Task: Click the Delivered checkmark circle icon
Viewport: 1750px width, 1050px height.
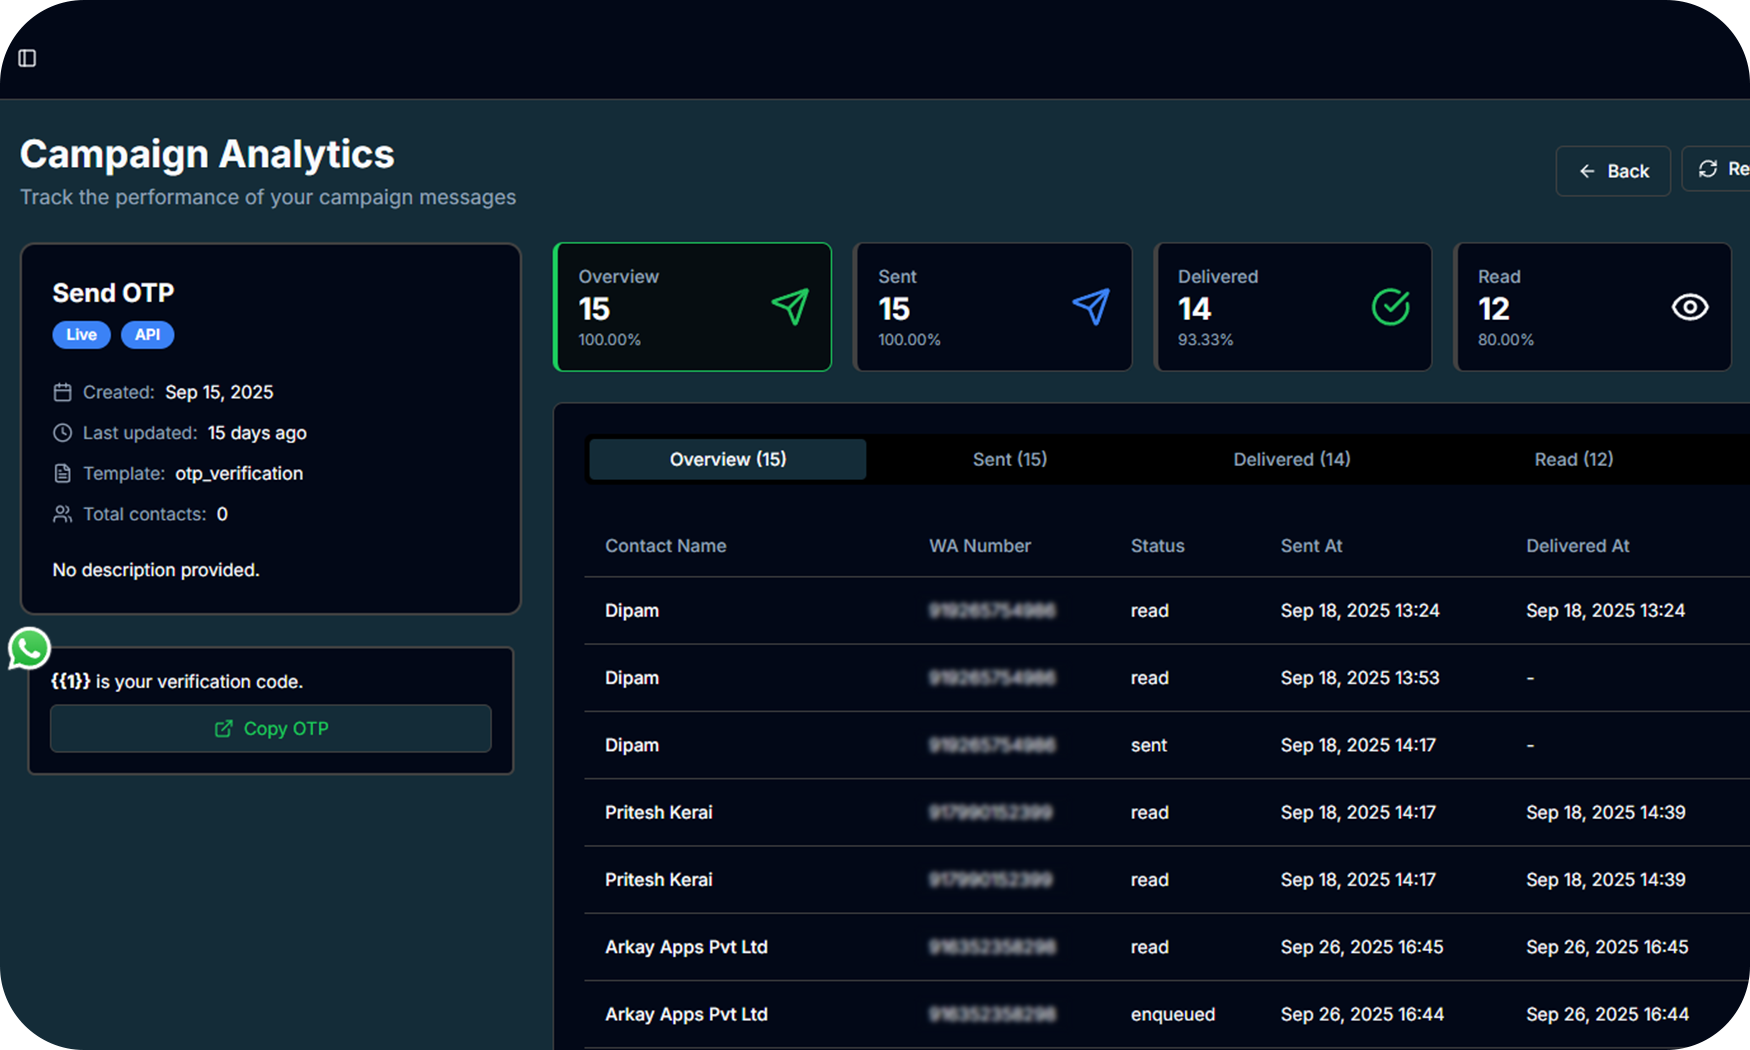Action: coord(1390,307)
